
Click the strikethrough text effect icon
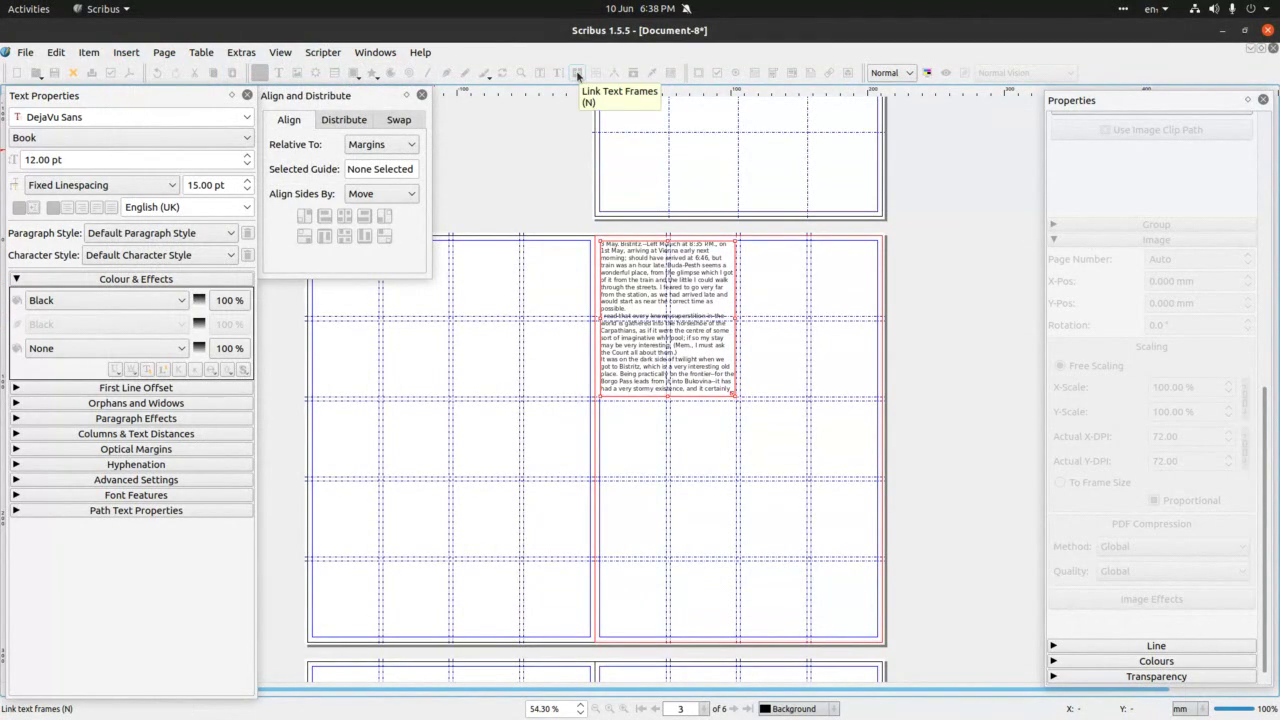pos(211,369)
